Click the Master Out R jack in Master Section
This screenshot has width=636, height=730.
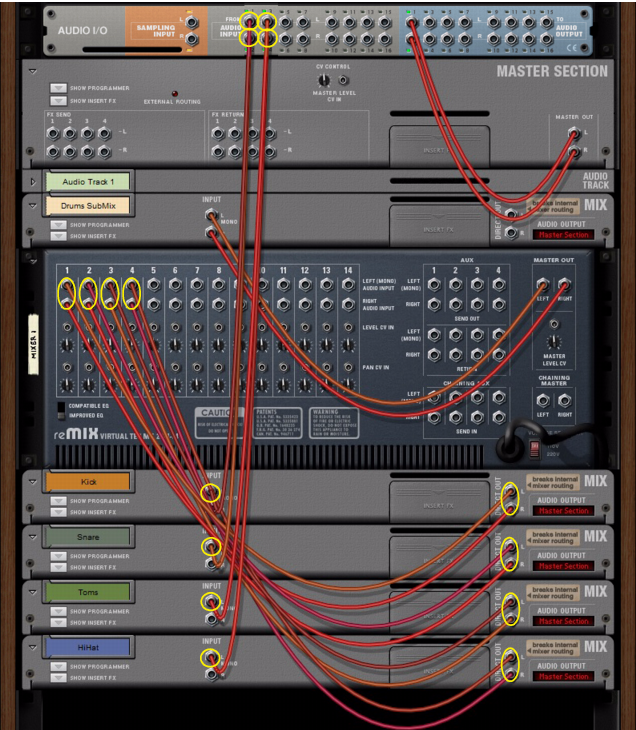point(574,151)
